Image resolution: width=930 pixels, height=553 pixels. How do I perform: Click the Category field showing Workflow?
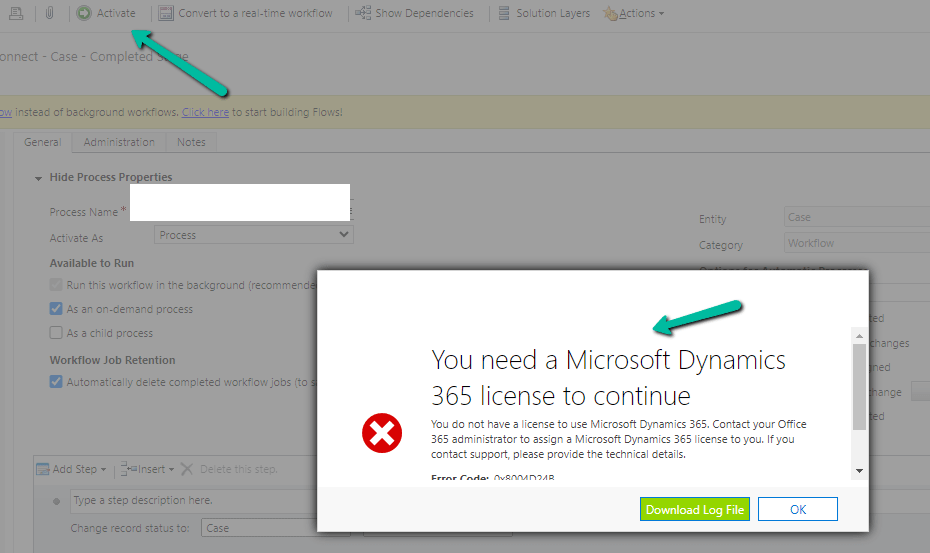(x=856, y=243)
